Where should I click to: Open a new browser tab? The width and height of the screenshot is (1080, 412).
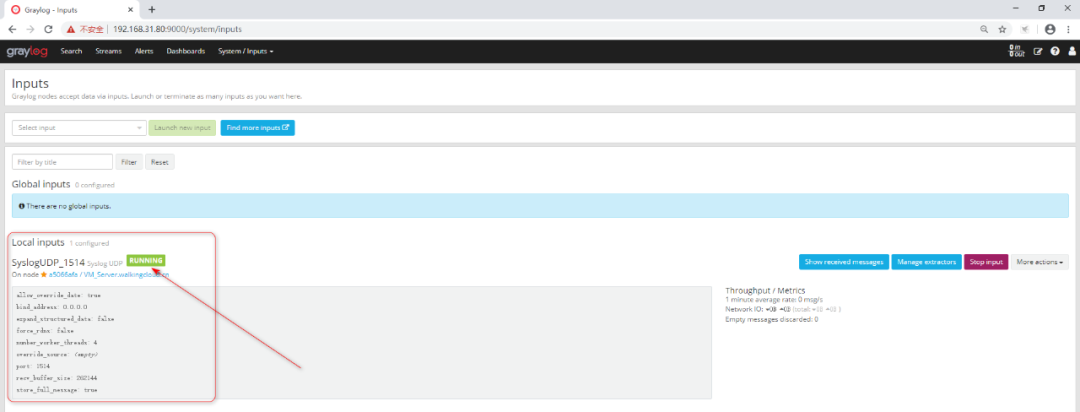152,10
